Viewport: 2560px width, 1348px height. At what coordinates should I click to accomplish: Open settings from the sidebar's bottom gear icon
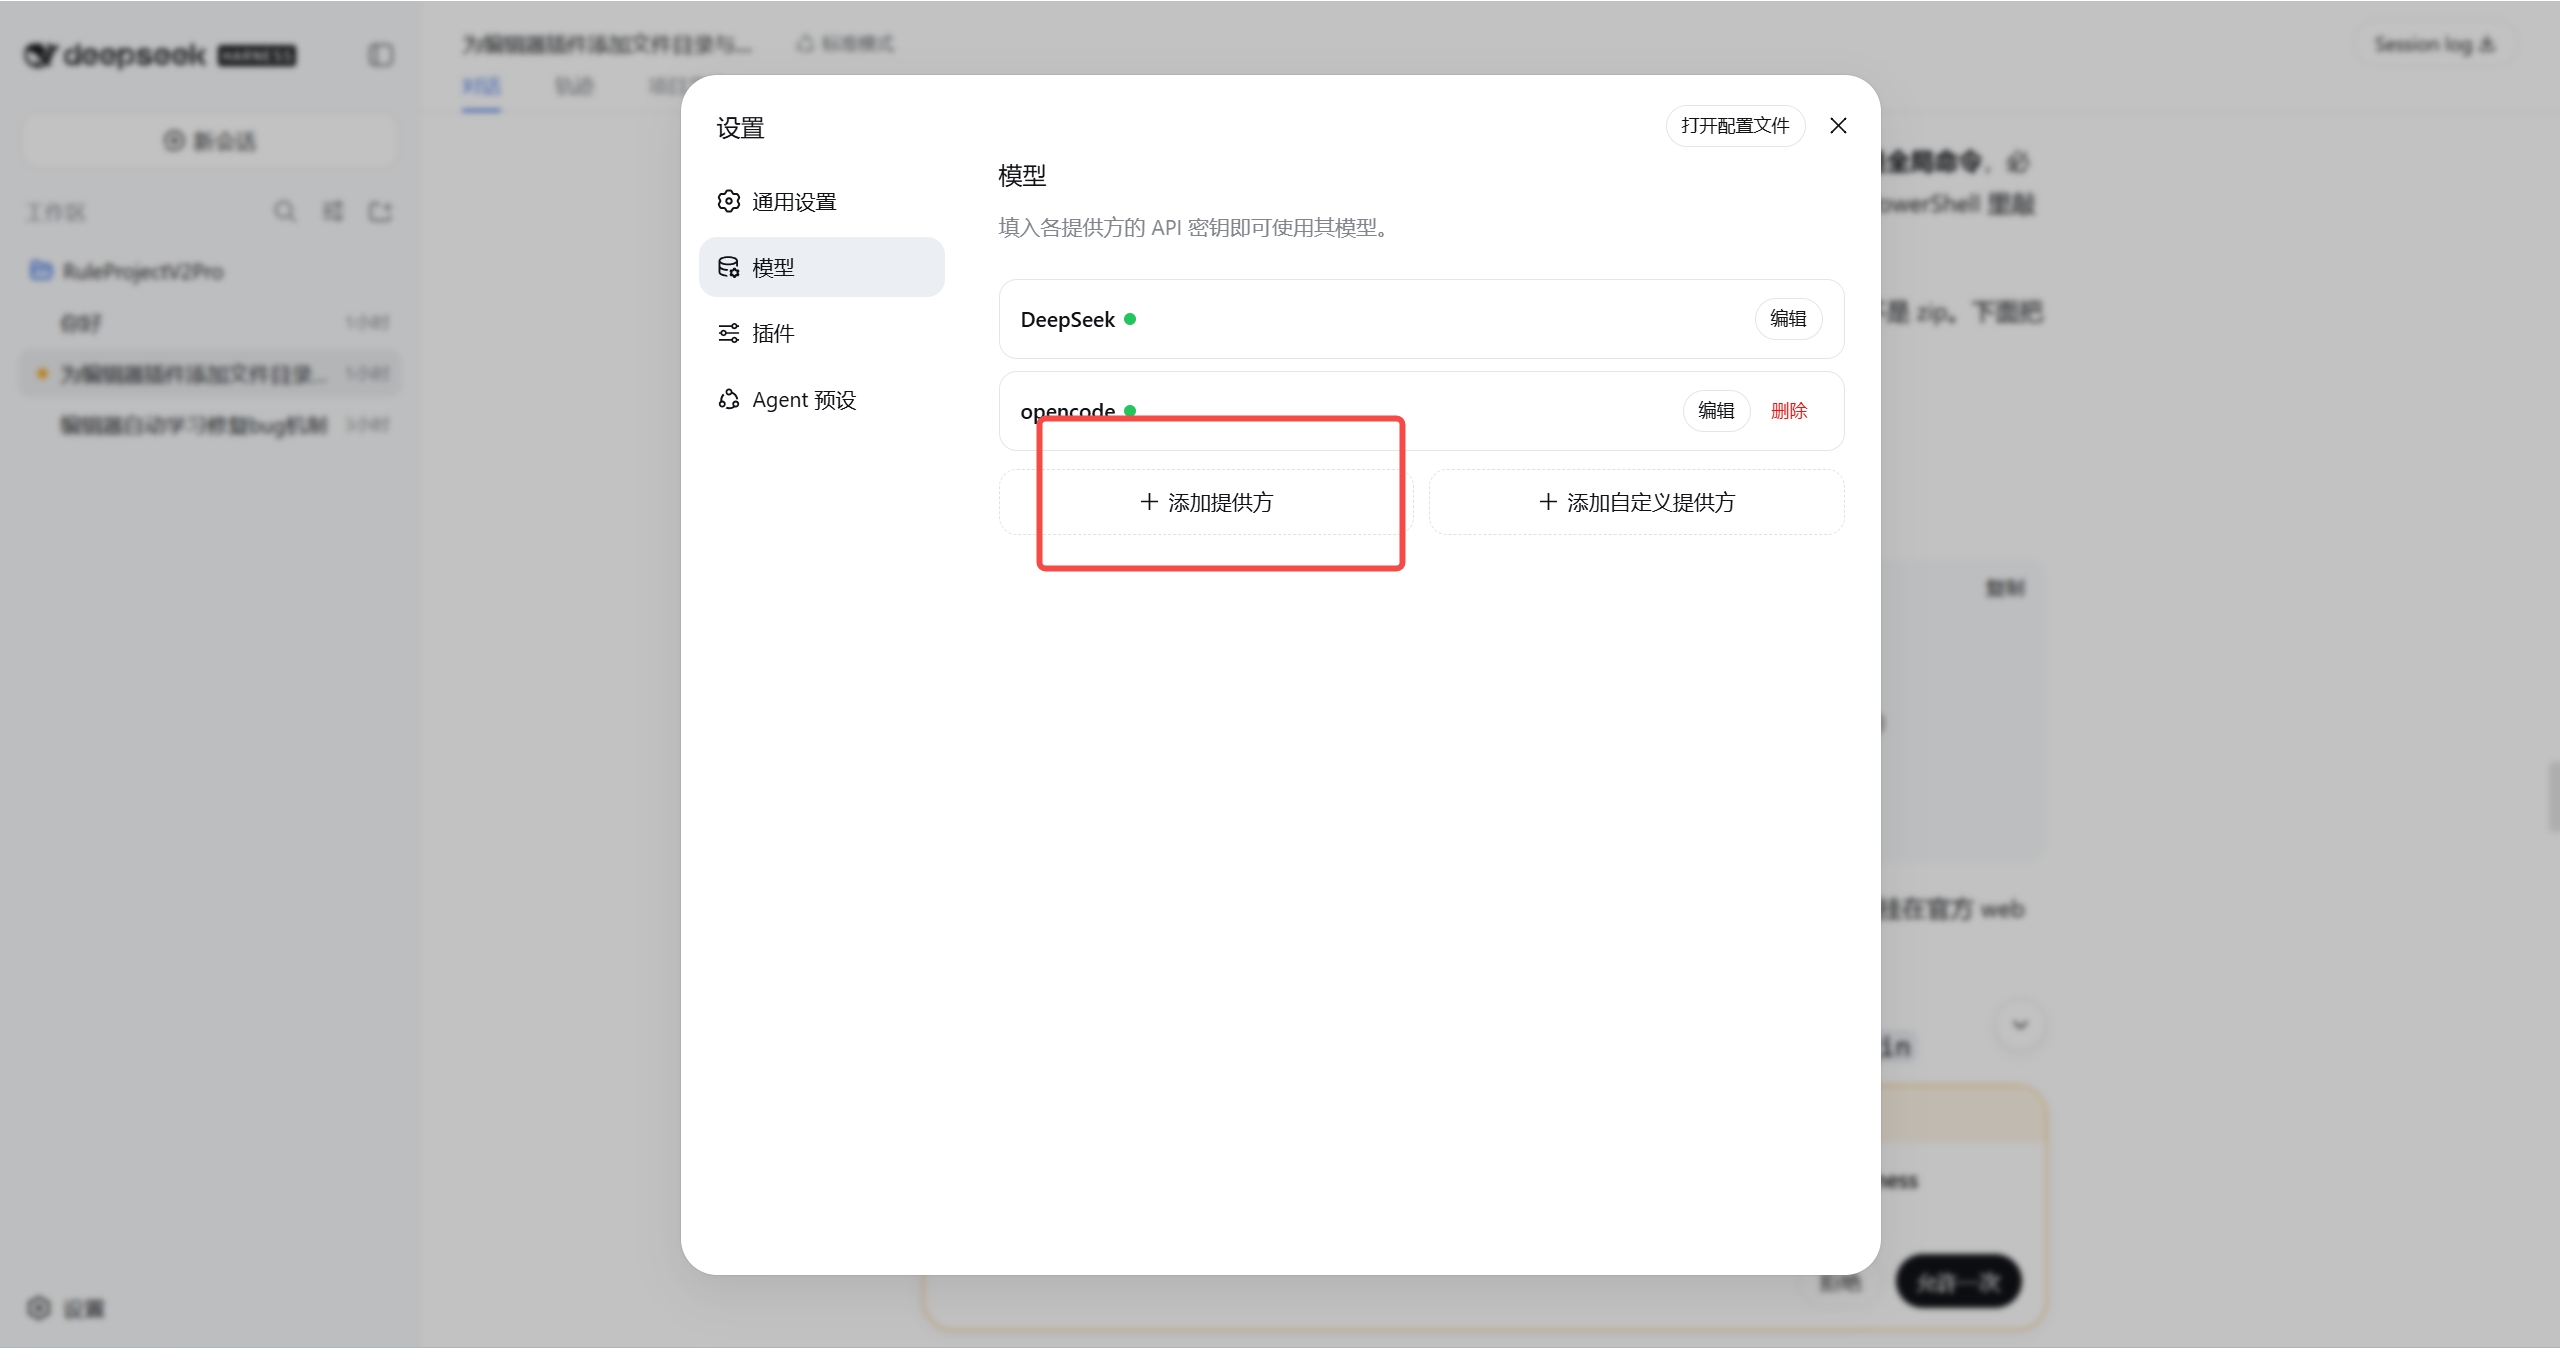pos(65,1308)
